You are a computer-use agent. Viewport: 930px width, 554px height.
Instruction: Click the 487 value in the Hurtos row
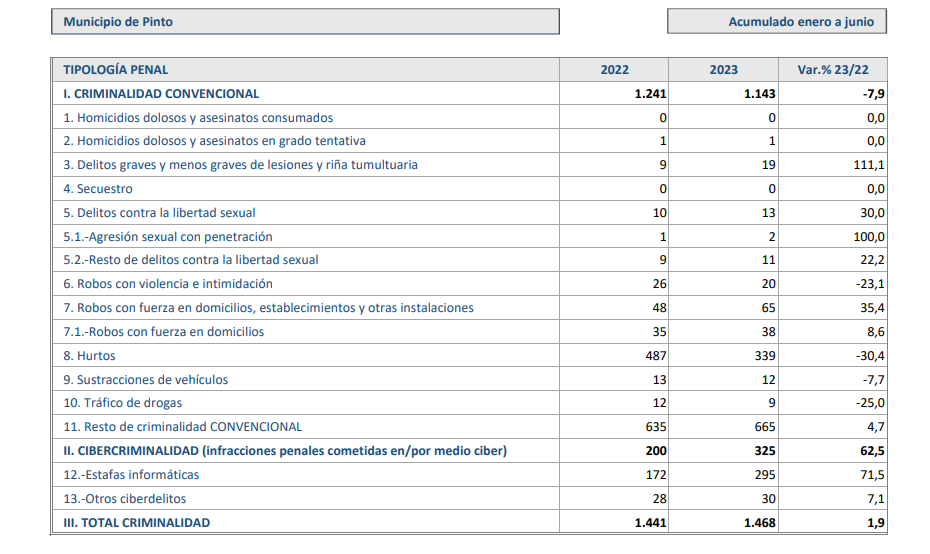click(655, 356)
